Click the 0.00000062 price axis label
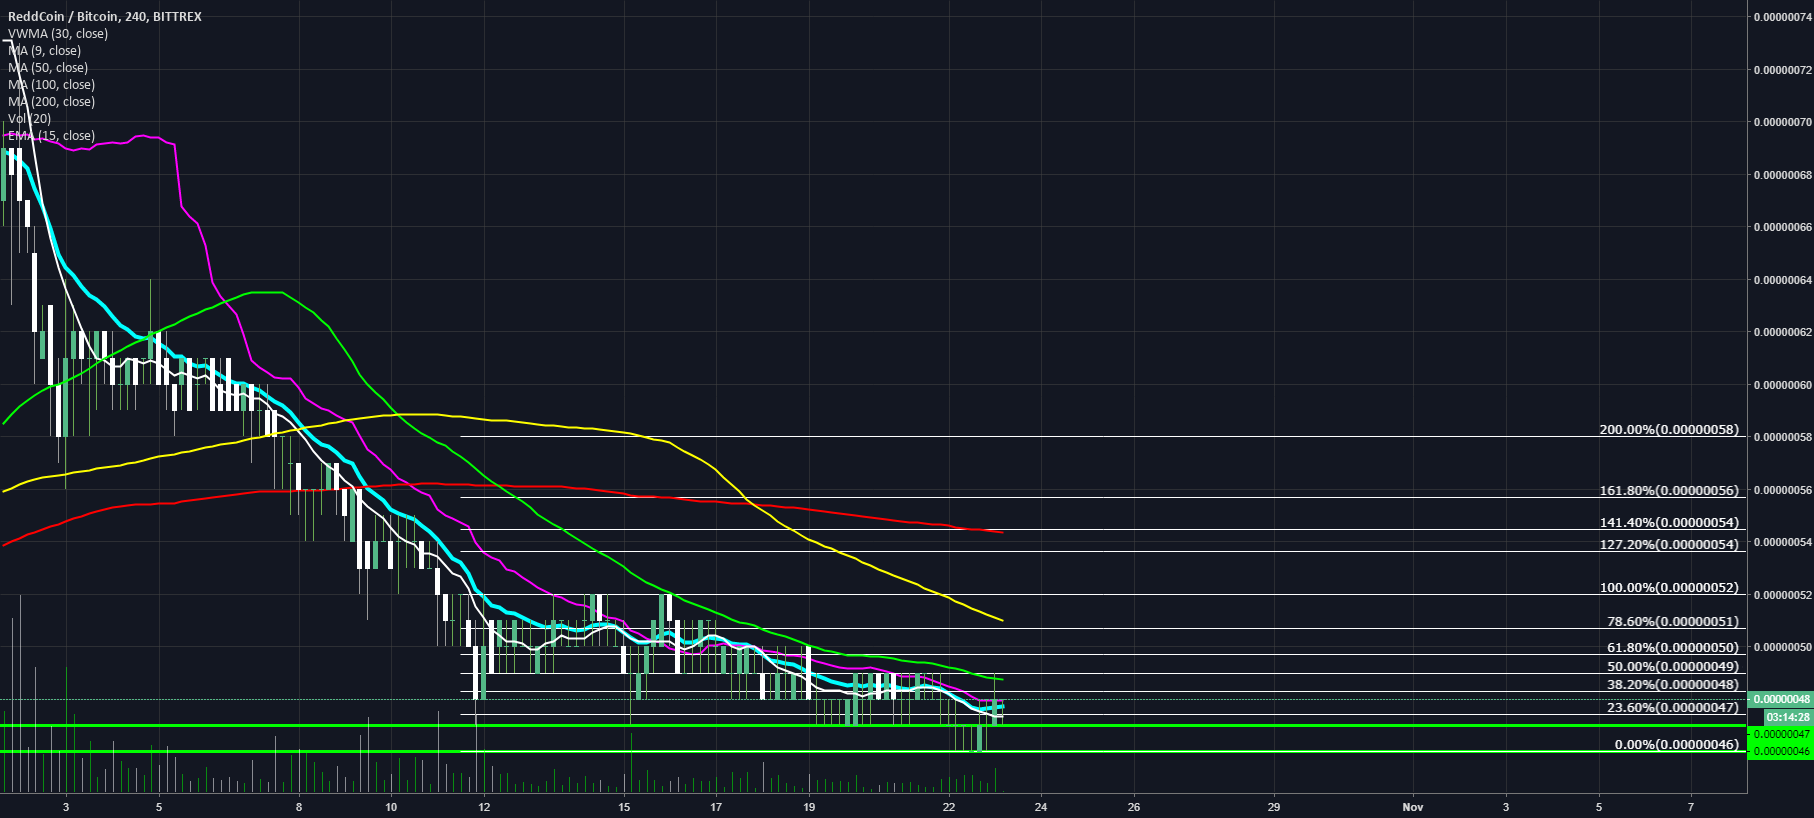1814x818 pixels. coord(1783,332)
